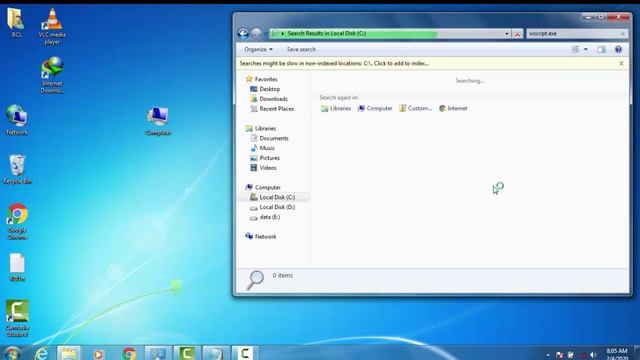Search again in Libraries

(x=336, y=109)
